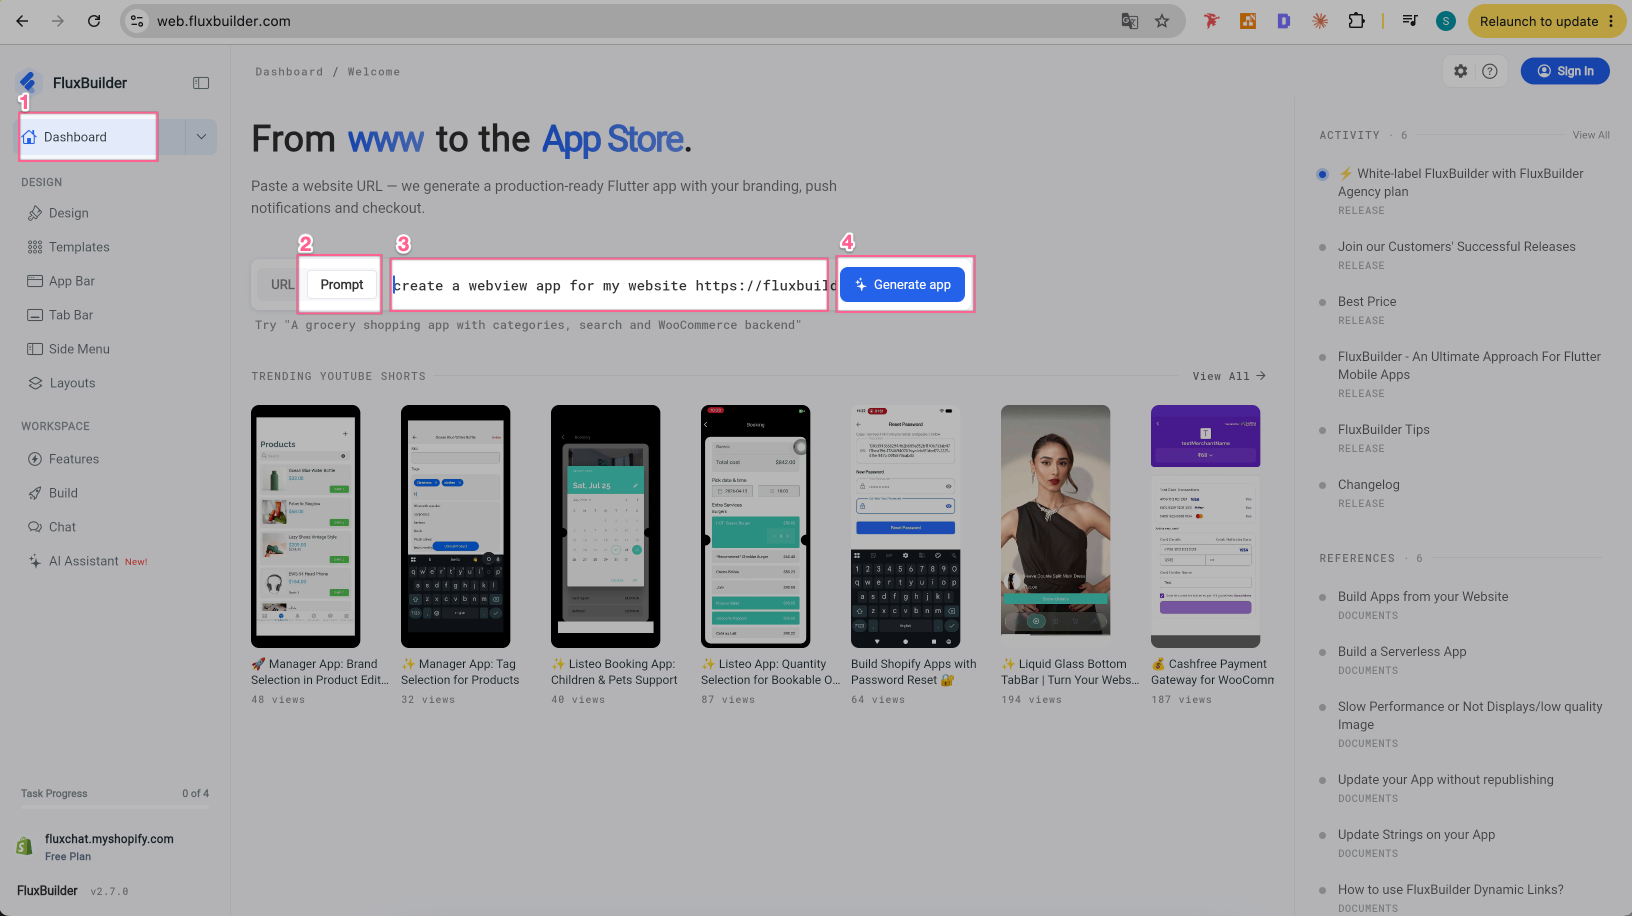1632x916 pixels.
Task: Go forward in browser history
Action: pos(58,21)
